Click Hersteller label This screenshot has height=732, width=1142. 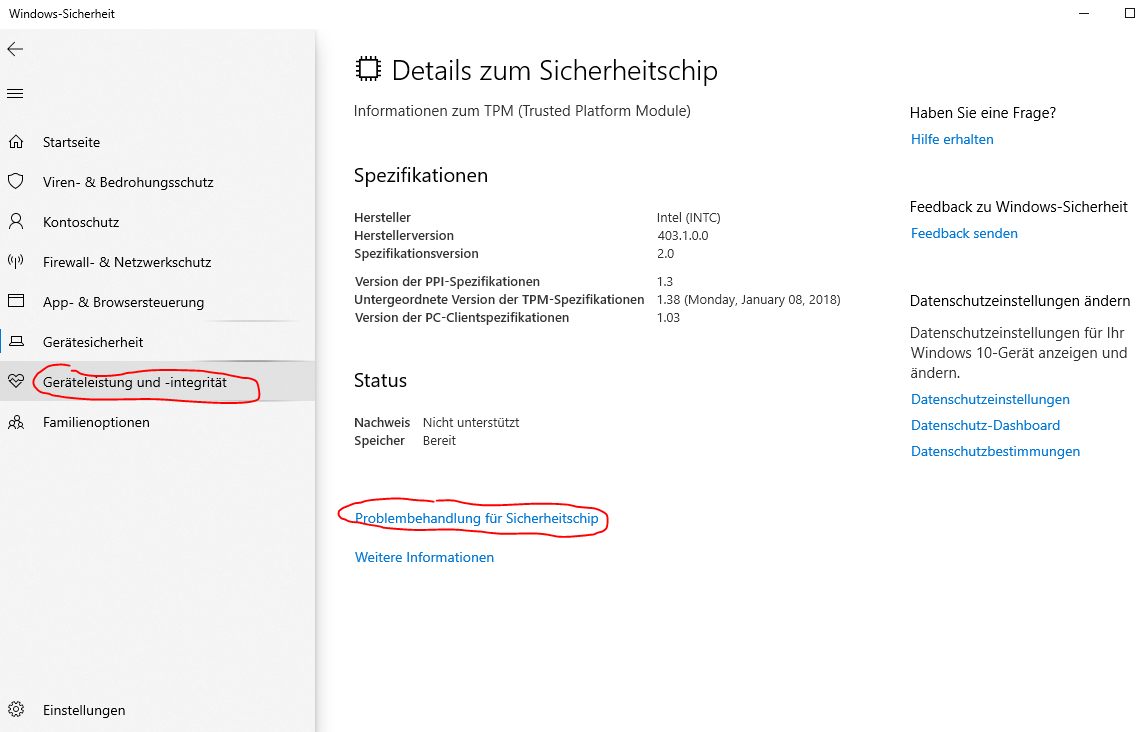click(382, 217)
